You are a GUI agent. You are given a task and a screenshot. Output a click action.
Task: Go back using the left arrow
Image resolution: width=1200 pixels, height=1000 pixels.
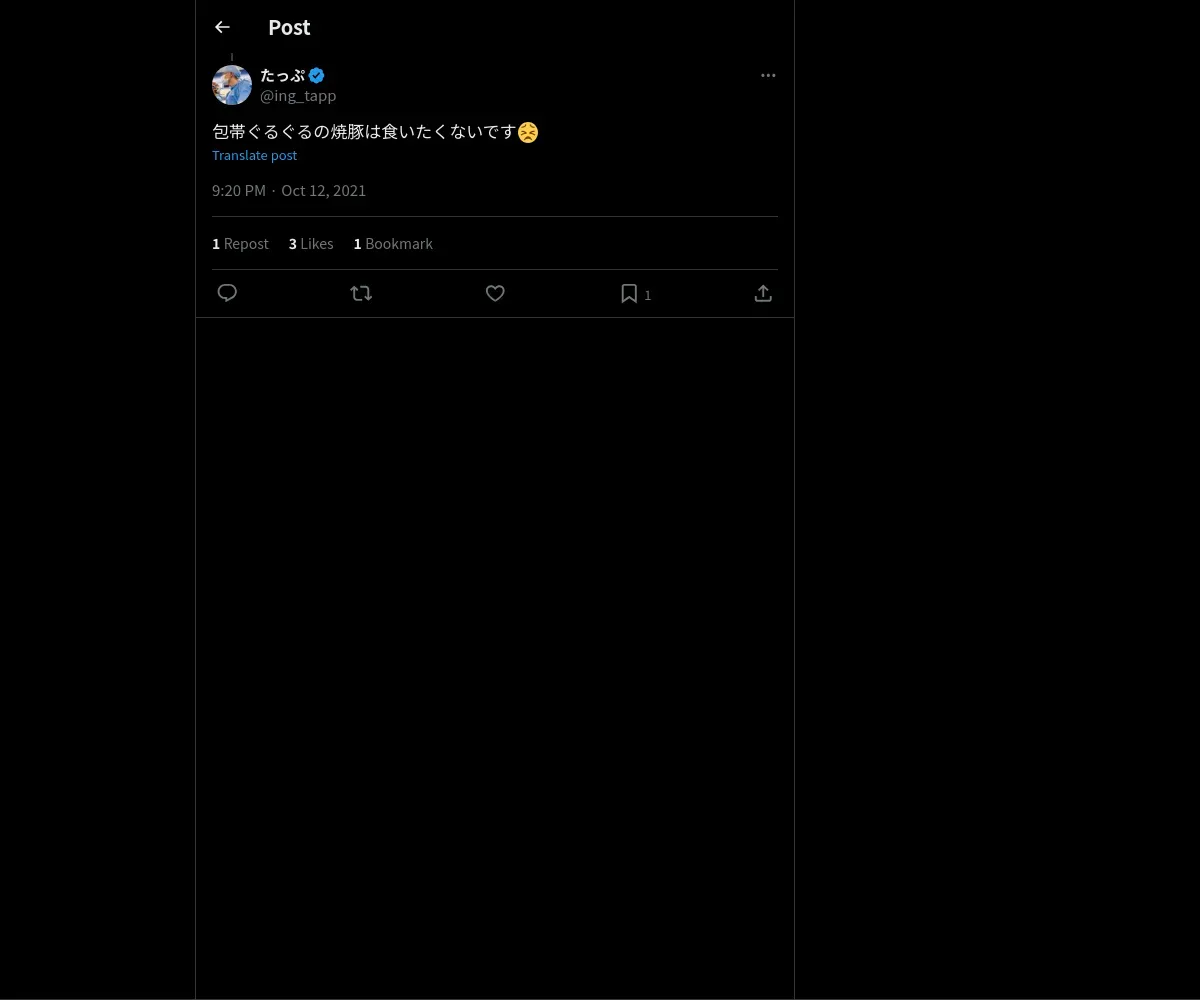click(x=222, y=27)
